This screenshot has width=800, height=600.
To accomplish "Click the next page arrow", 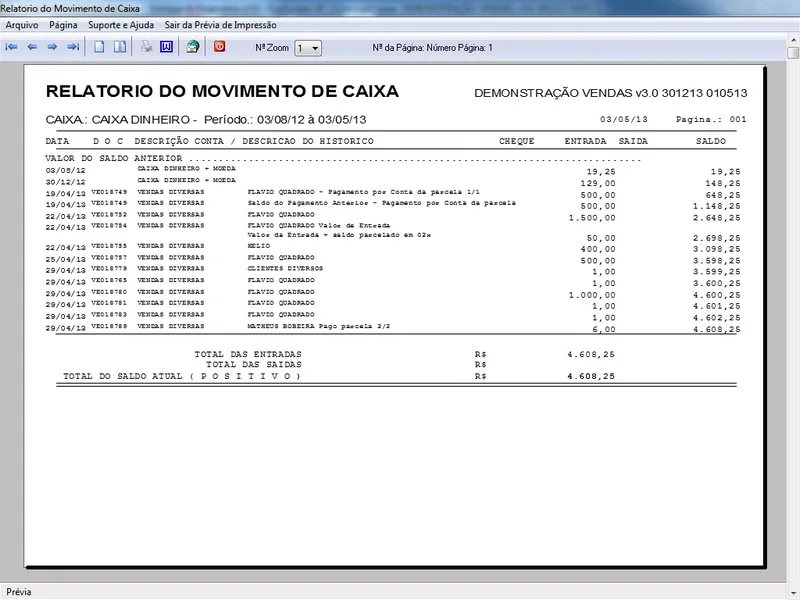I will (x=52, y=47).
